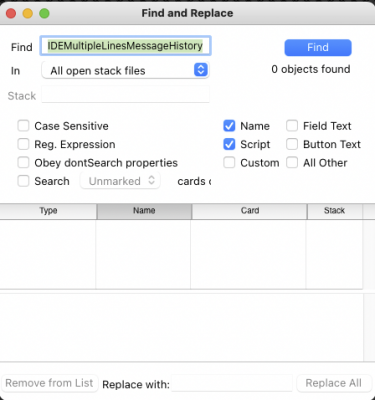Enable the Reg. Expression checkbox
This screenshot has height=400, width=375.
[23, 144]
